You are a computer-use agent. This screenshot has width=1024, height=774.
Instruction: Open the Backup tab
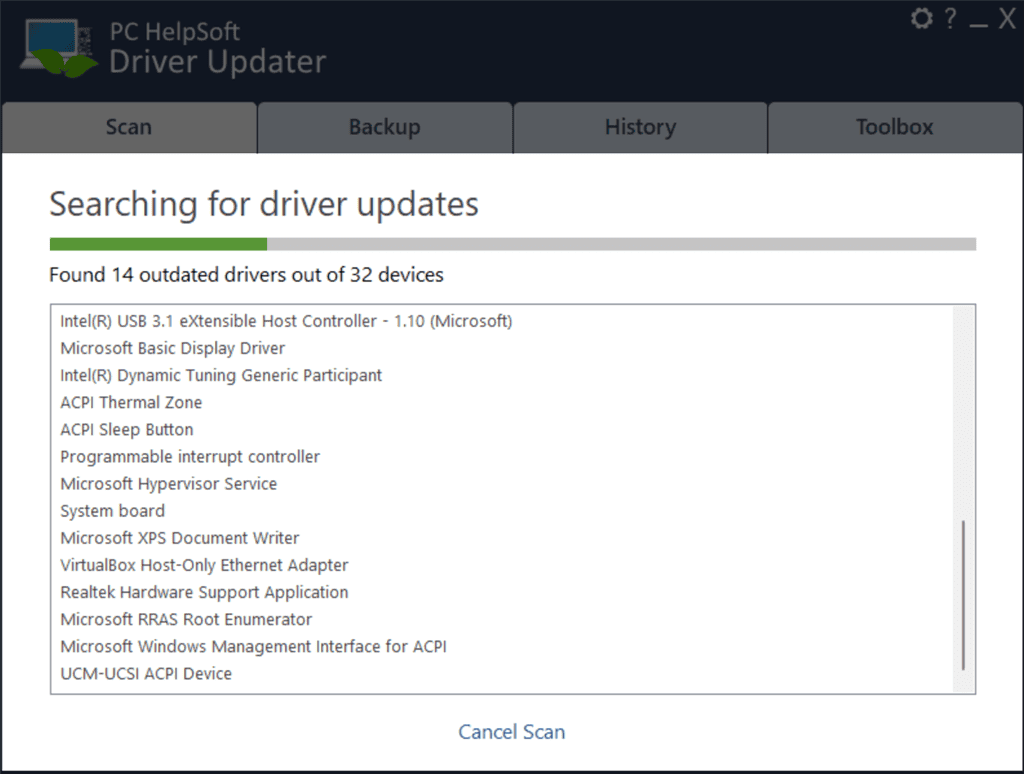click(x=384, y=127)
